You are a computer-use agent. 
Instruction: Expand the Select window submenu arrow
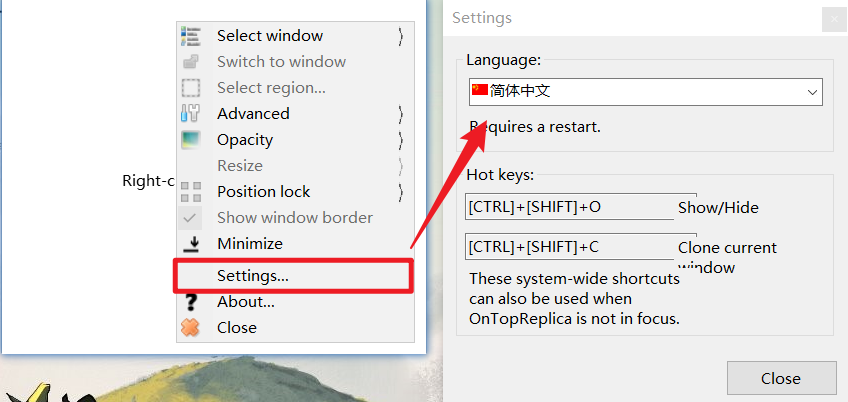pyautogui.click(x=401, y=36)
